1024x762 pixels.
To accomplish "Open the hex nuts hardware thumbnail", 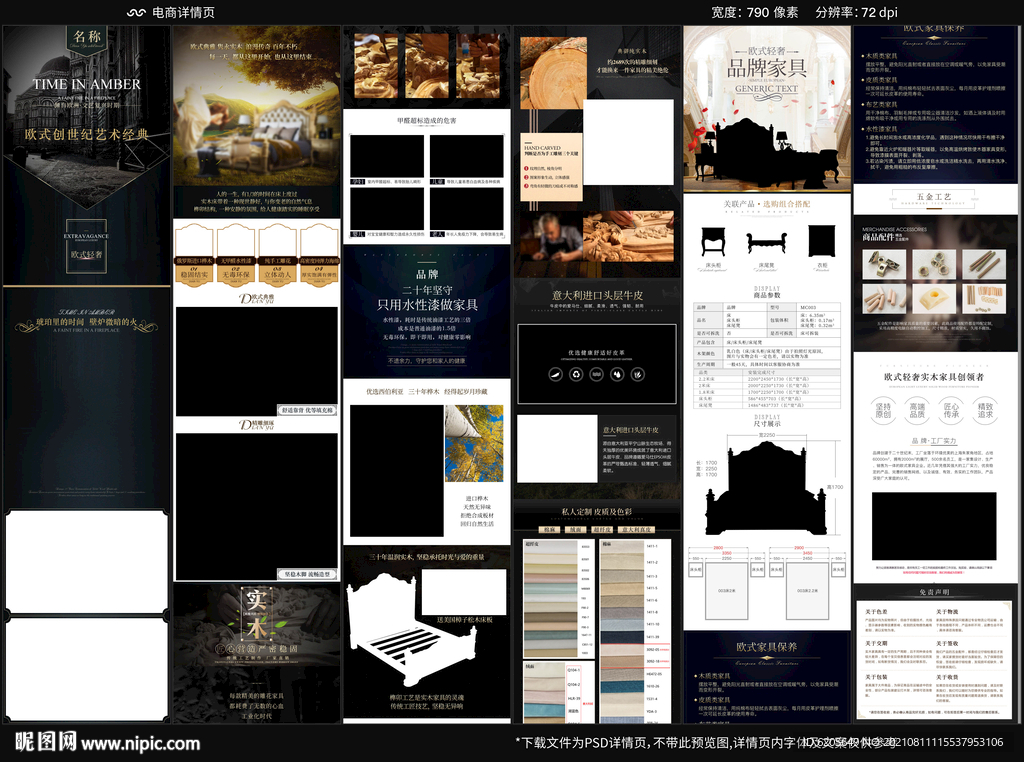I will point(935,264).
